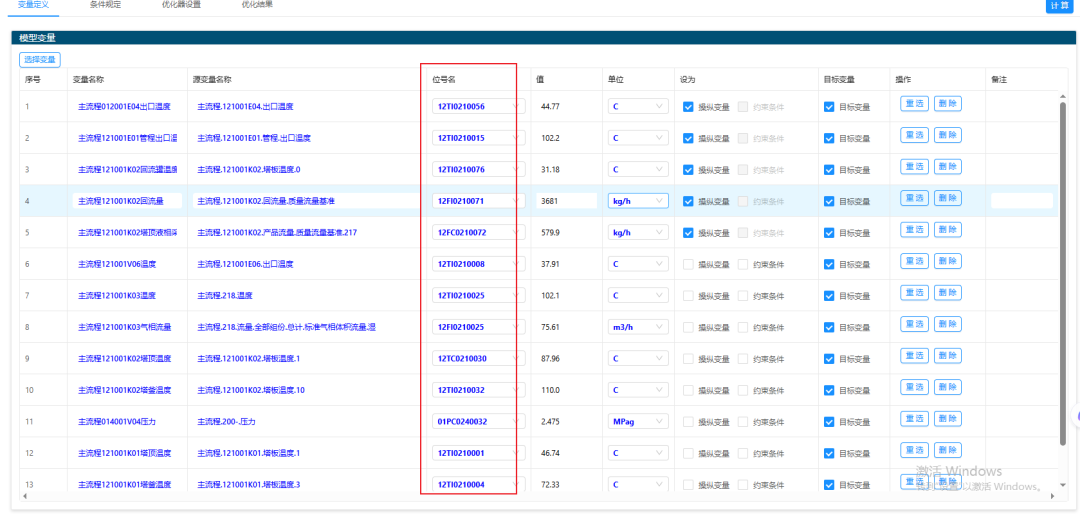Click the 位号名 column header

coord(444,79)
